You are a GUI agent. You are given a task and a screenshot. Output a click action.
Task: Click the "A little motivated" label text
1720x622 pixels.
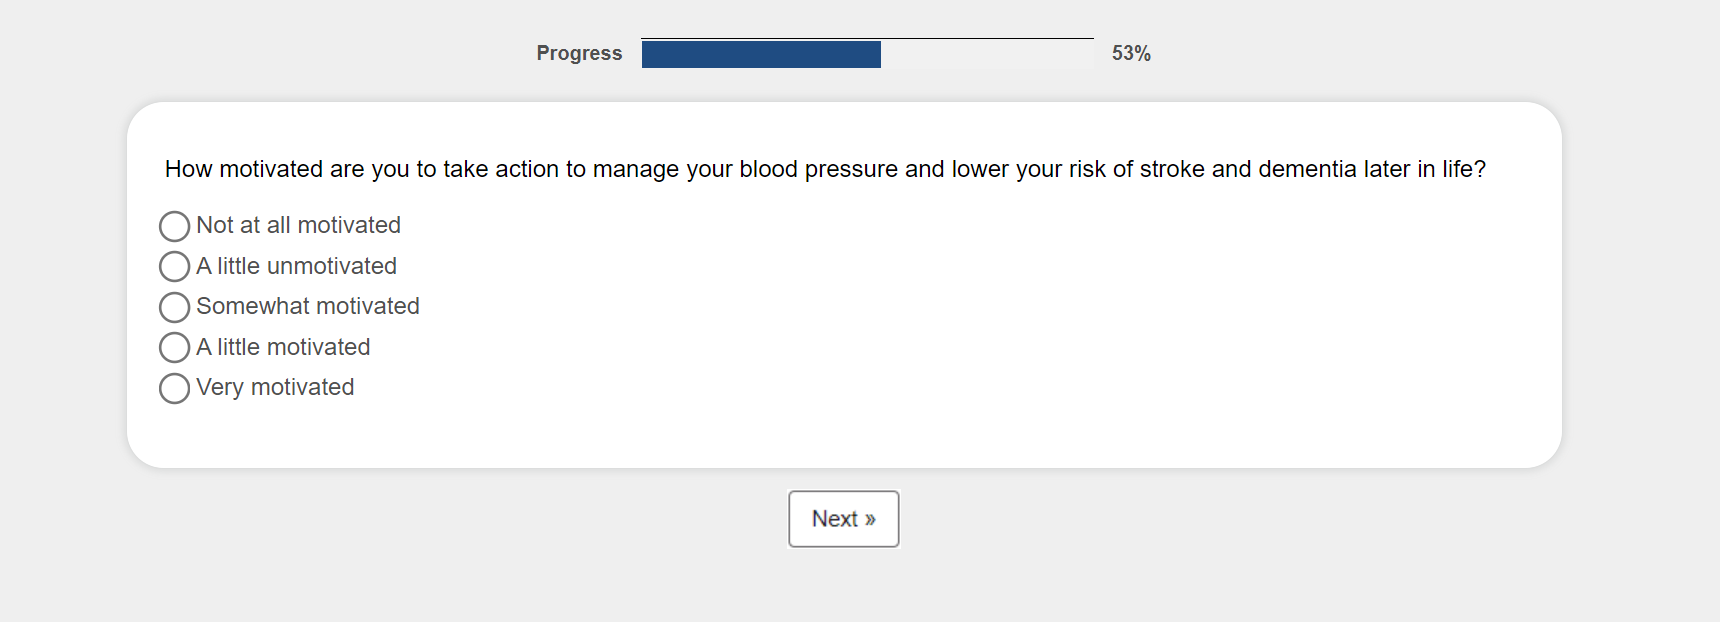283,347
